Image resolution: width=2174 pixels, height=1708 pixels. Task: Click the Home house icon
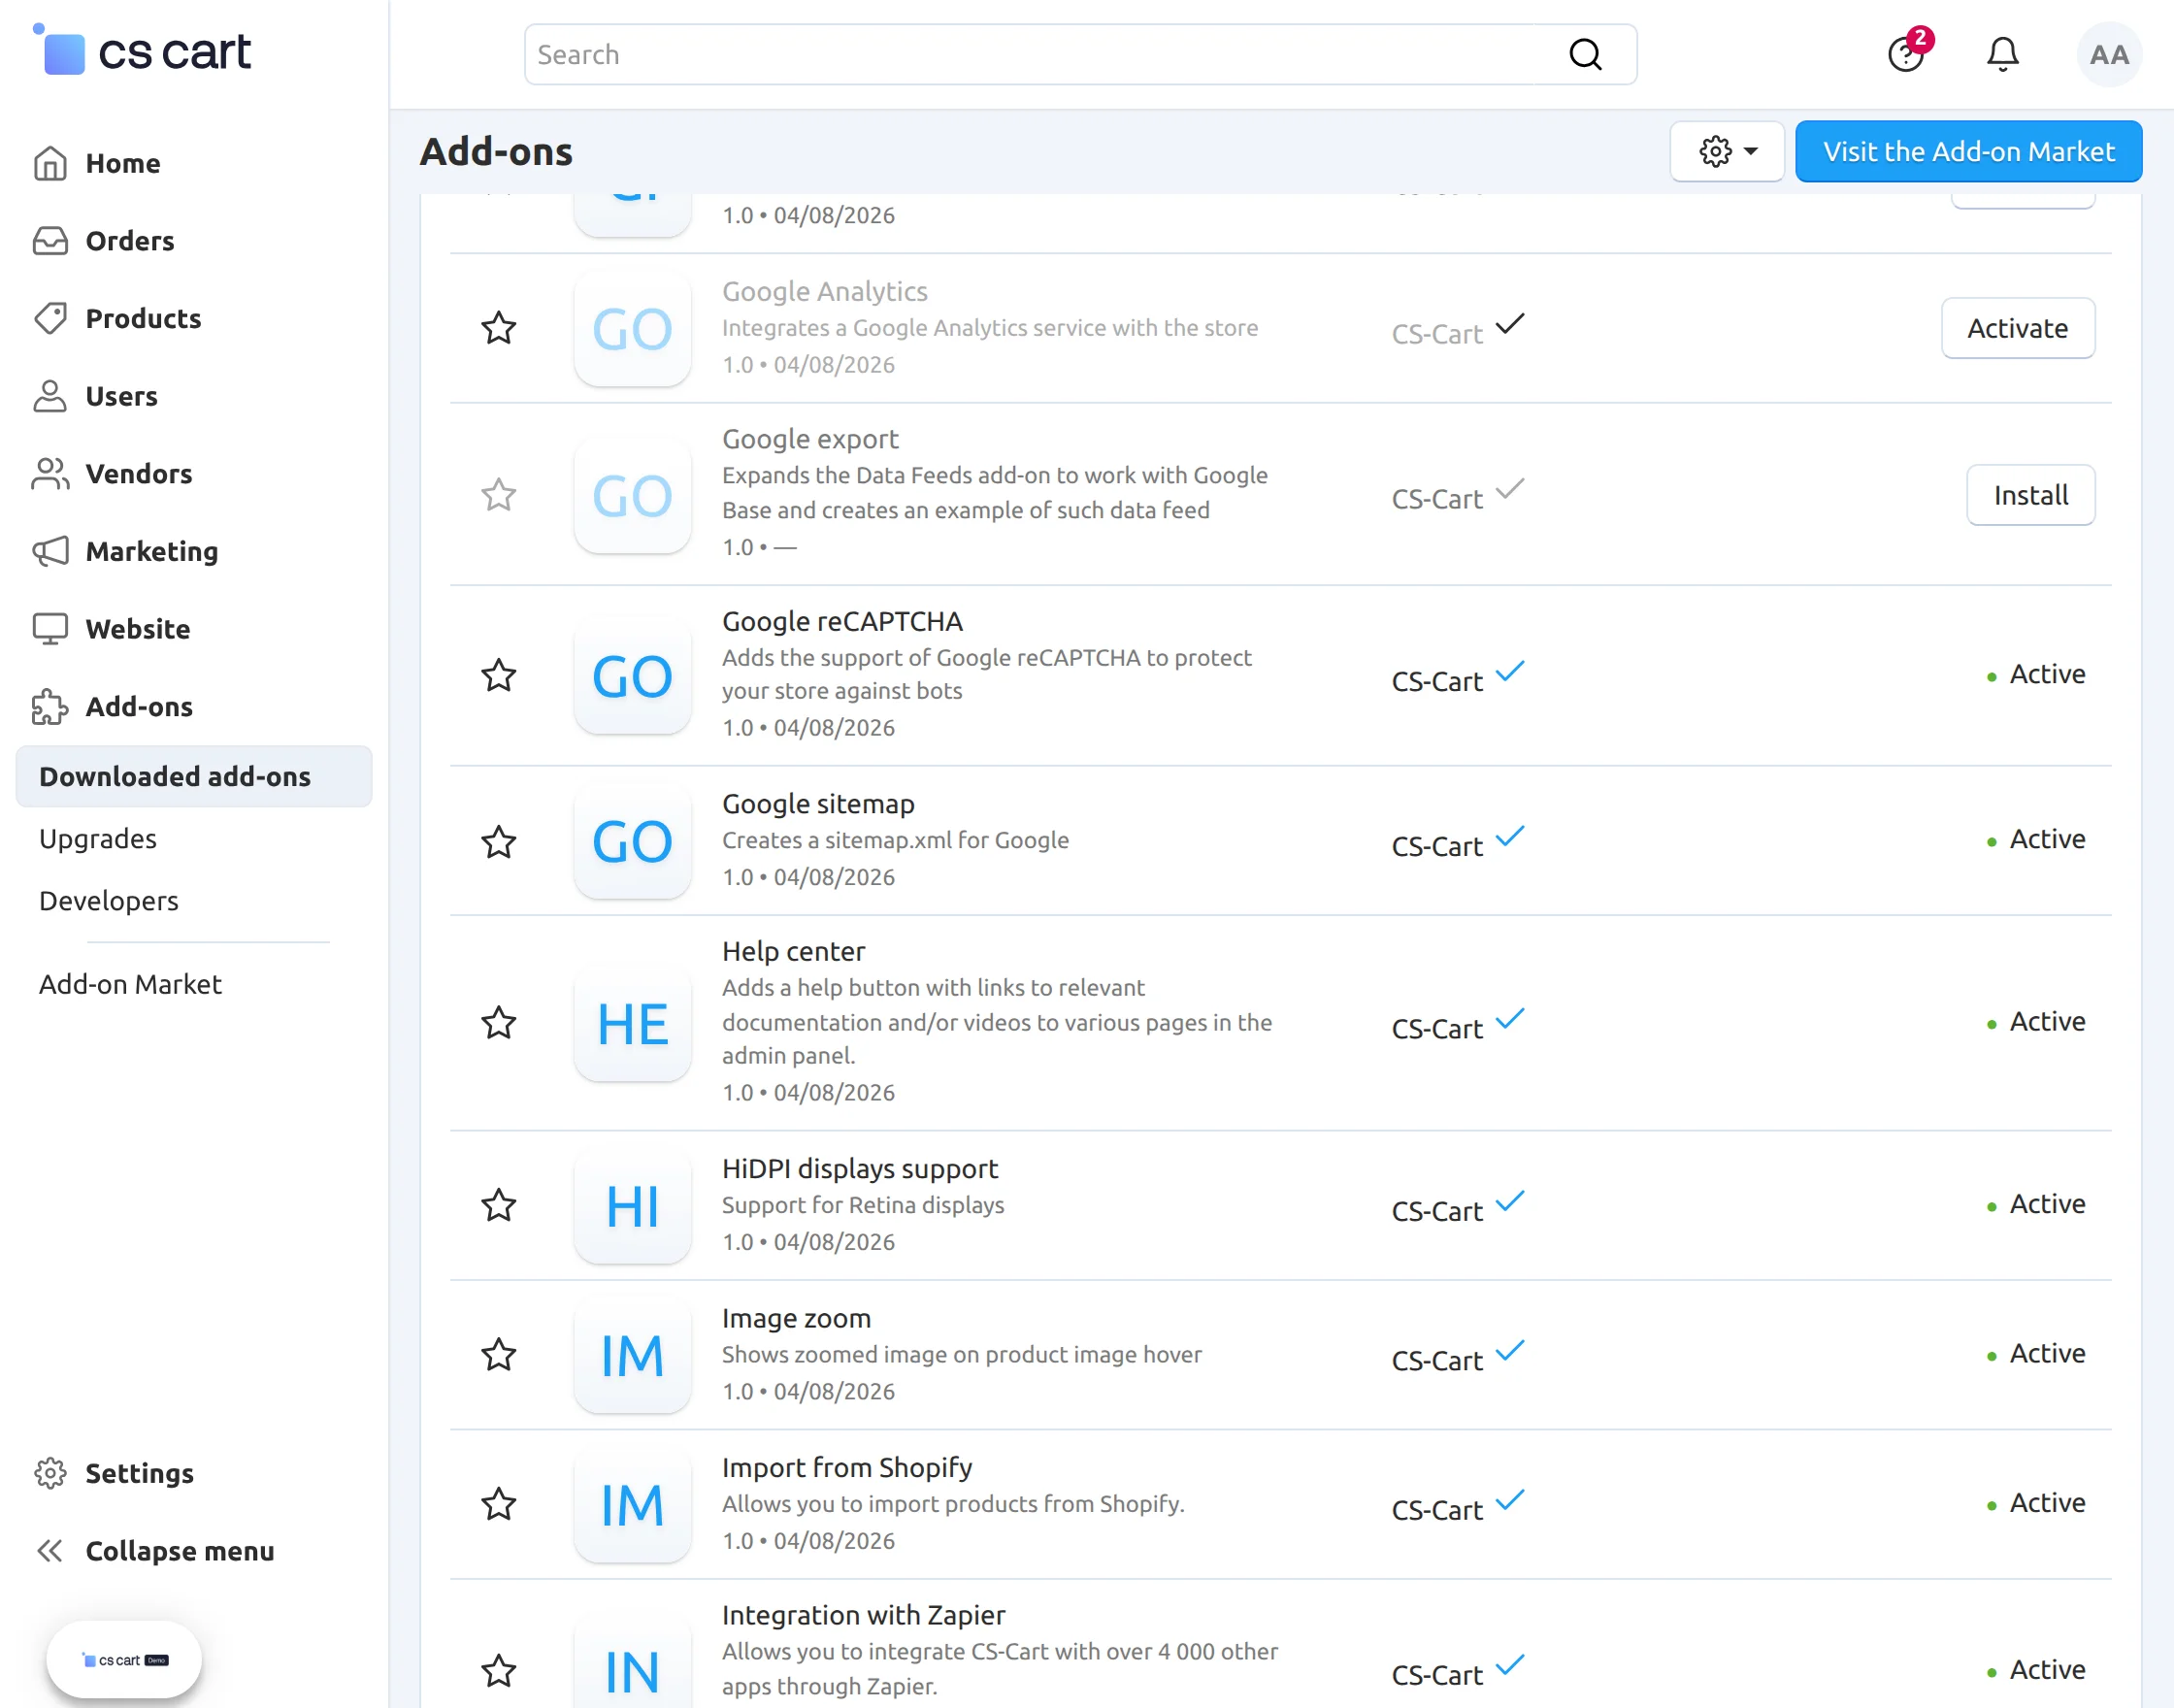tap(50, 163)
